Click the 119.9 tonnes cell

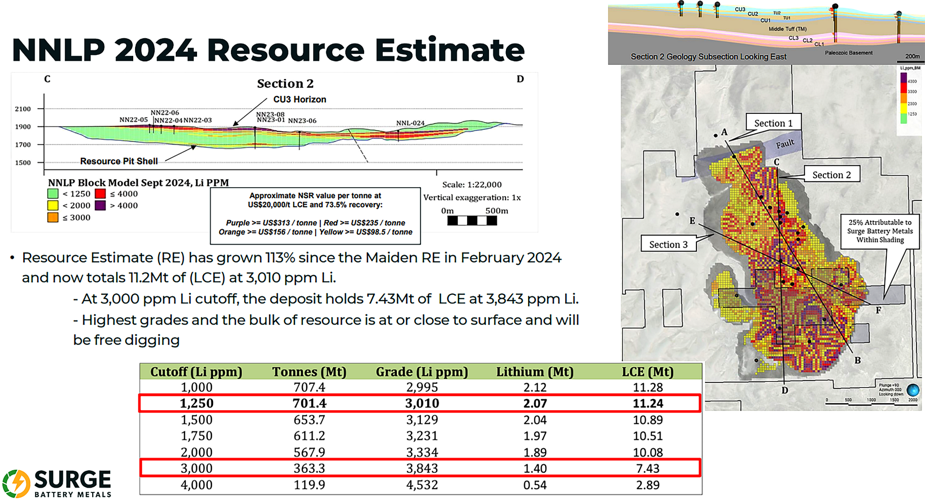click(310, 485)
